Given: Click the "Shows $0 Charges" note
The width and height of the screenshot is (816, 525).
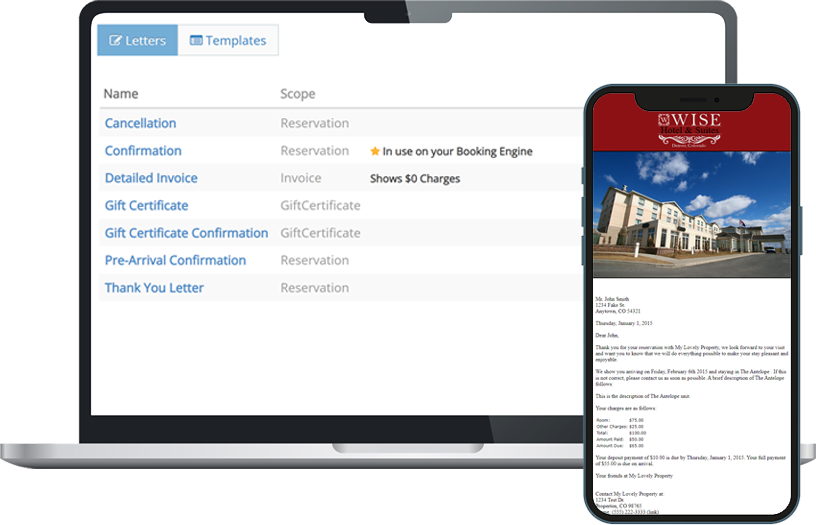Looking at the screenshot, I should point(415,178).
